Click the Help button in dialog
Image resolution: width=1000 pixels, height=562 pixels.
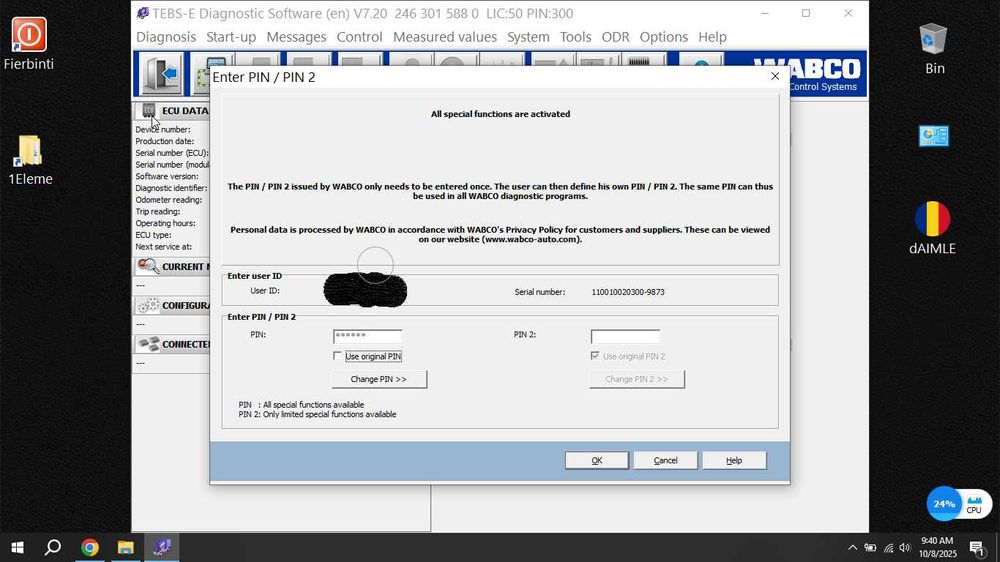coord(734,460)
